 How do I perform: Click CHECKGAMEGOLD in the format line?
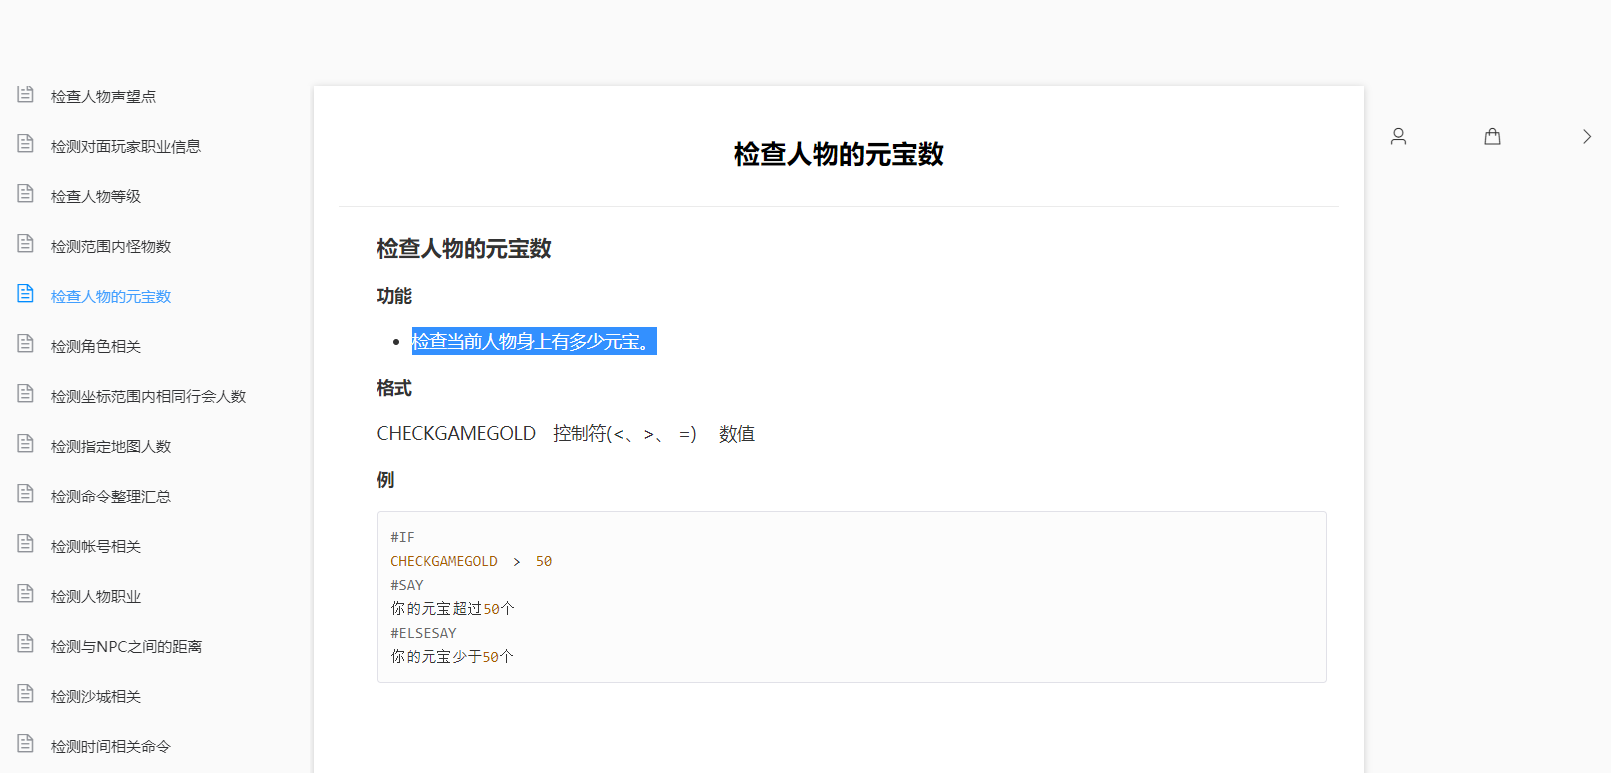[456, 434]
